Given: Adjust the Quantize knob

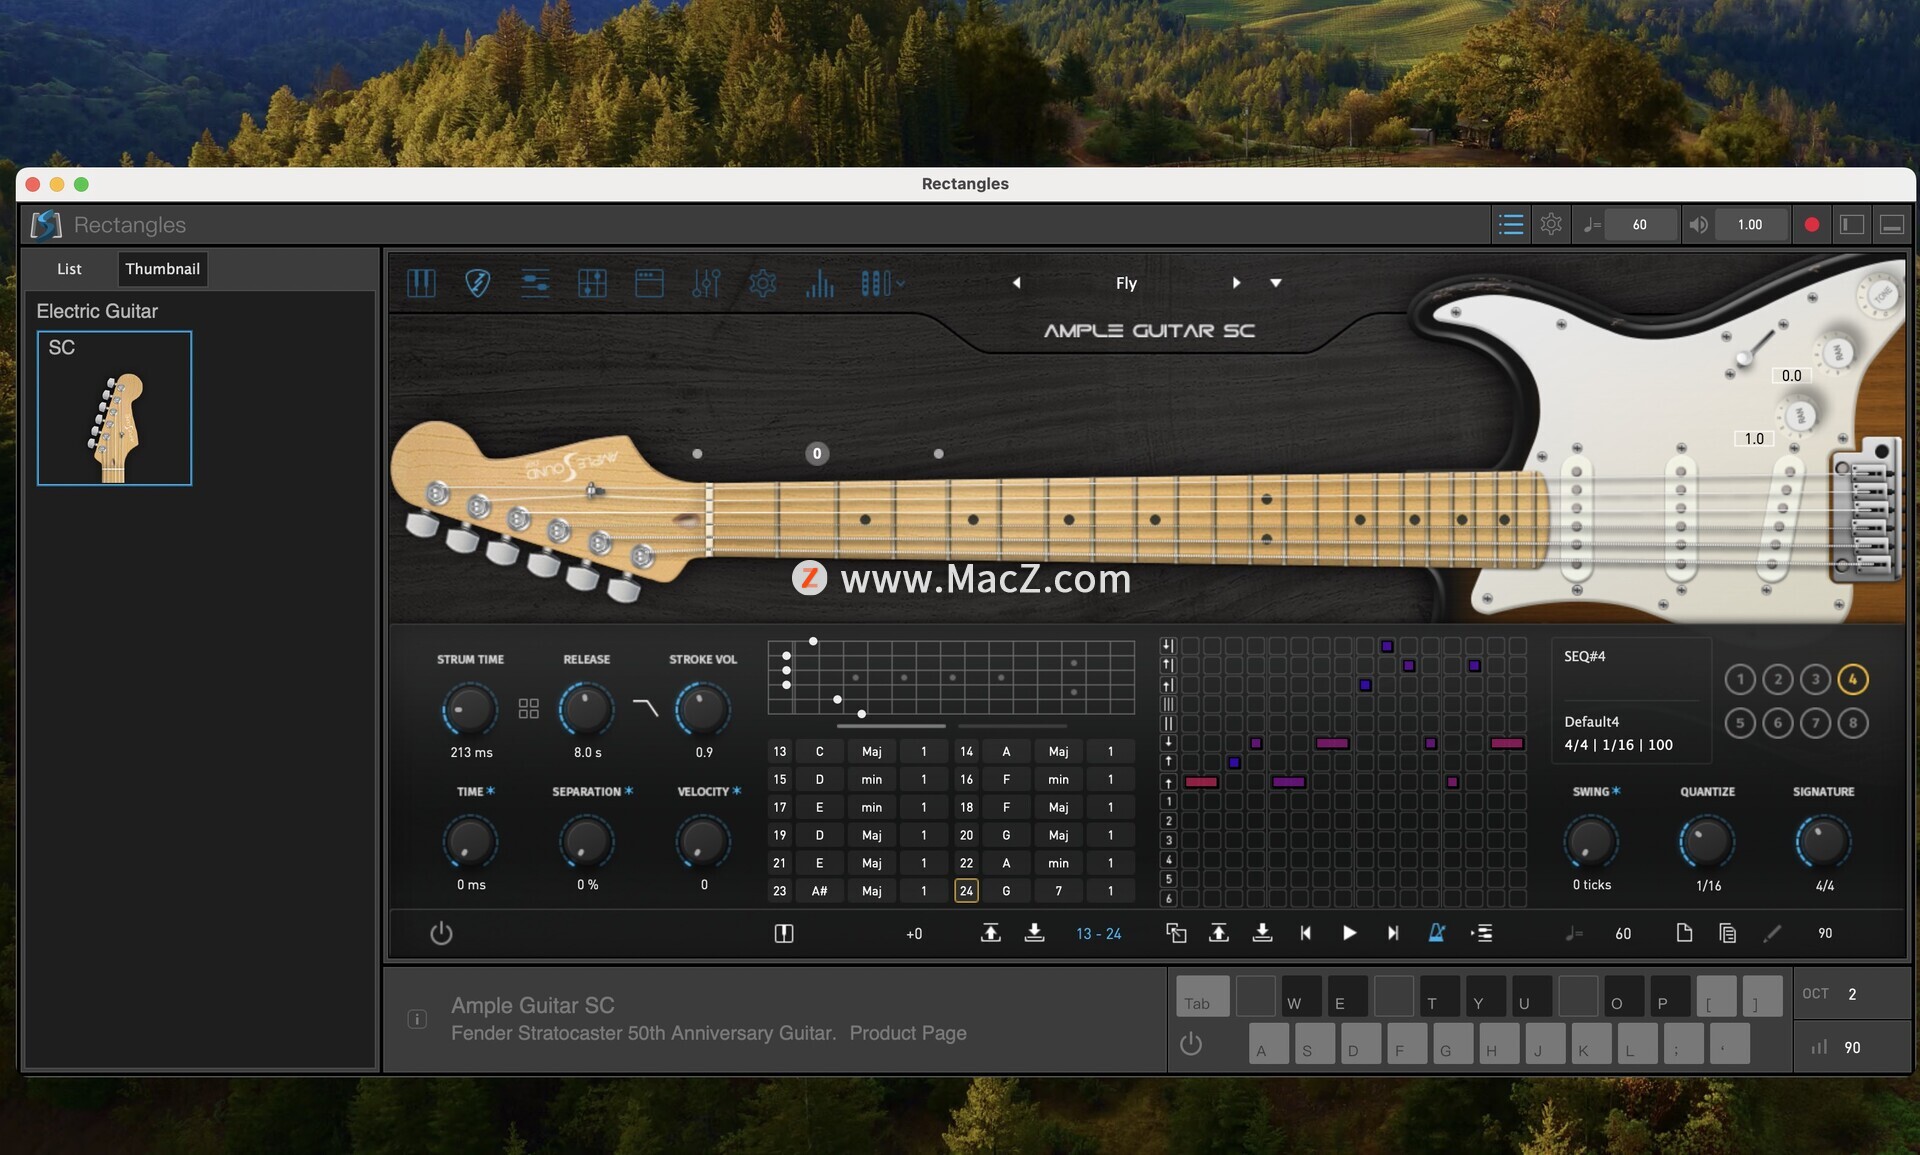Looking at the screenshot, I should point(1707,842).
